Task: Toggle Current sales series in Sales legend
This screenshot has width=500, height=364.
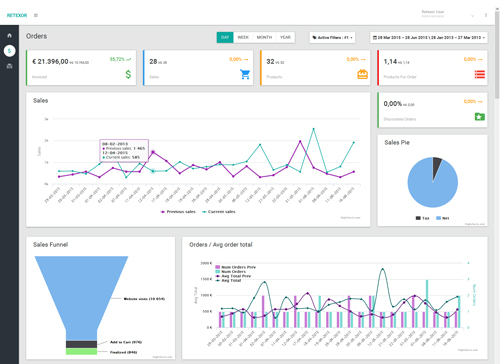Action: (x=219, y=212)
